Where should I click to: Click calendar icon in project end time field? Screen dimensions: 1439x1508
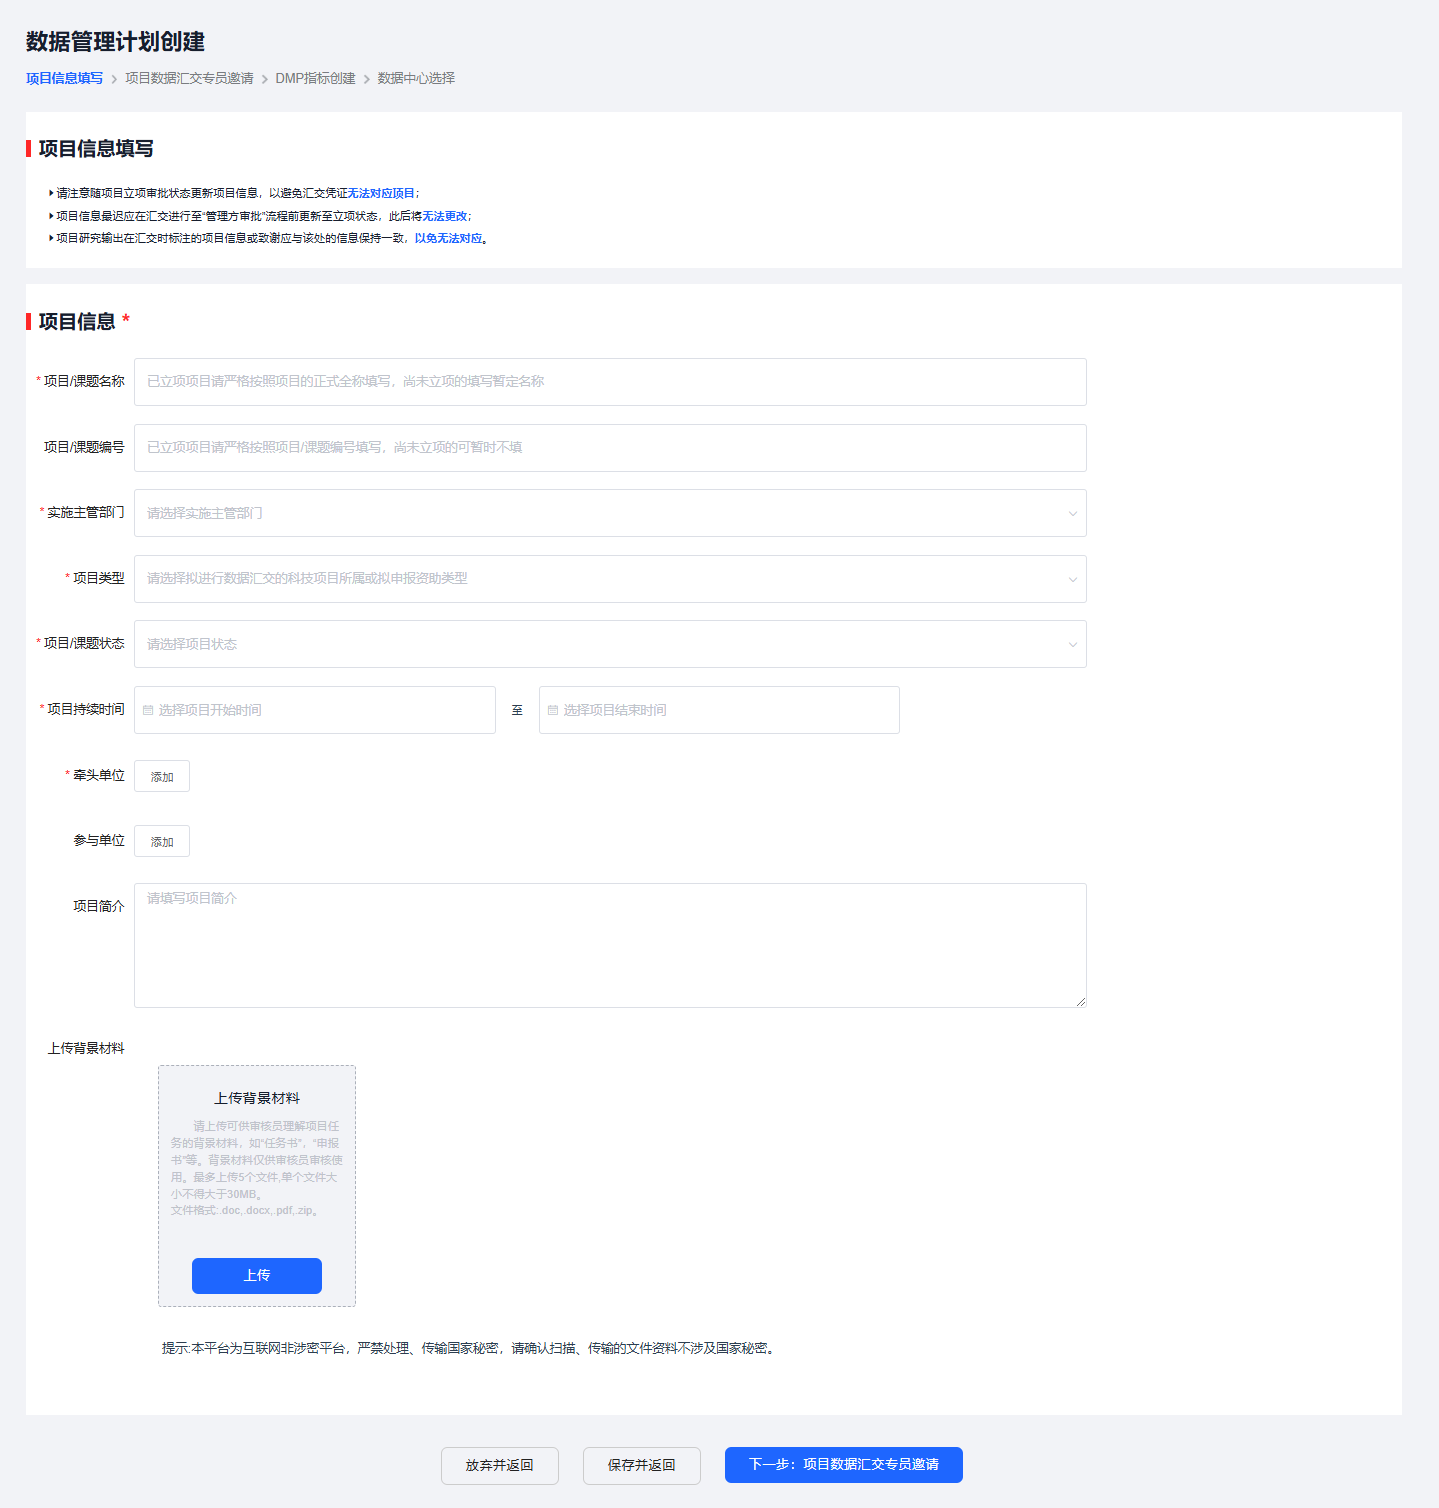tap(553, 710)
